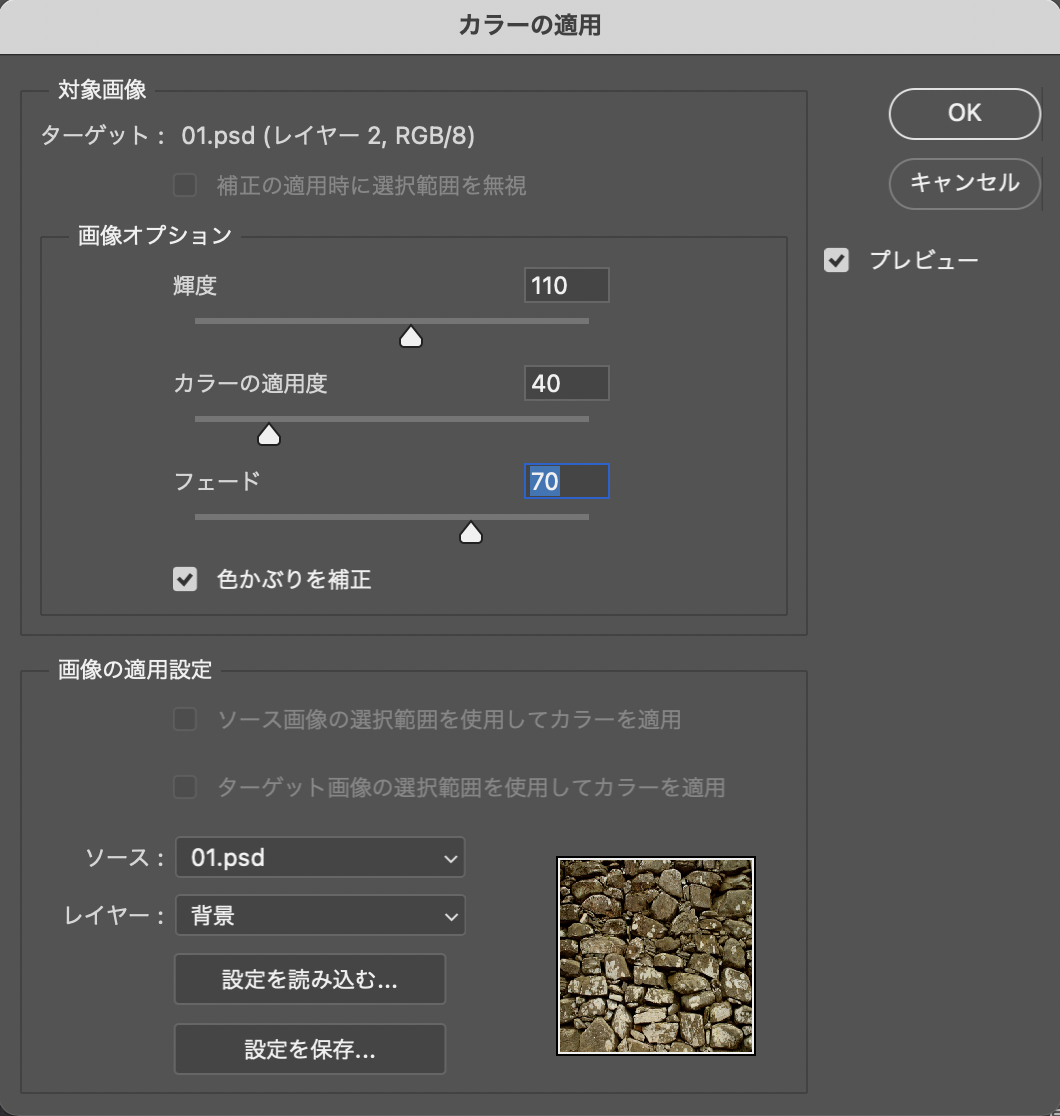Viewport: 1060px width, 1116px height.
Task: Click the stone wall source thumbnail
Action: (x=656, y=955)
